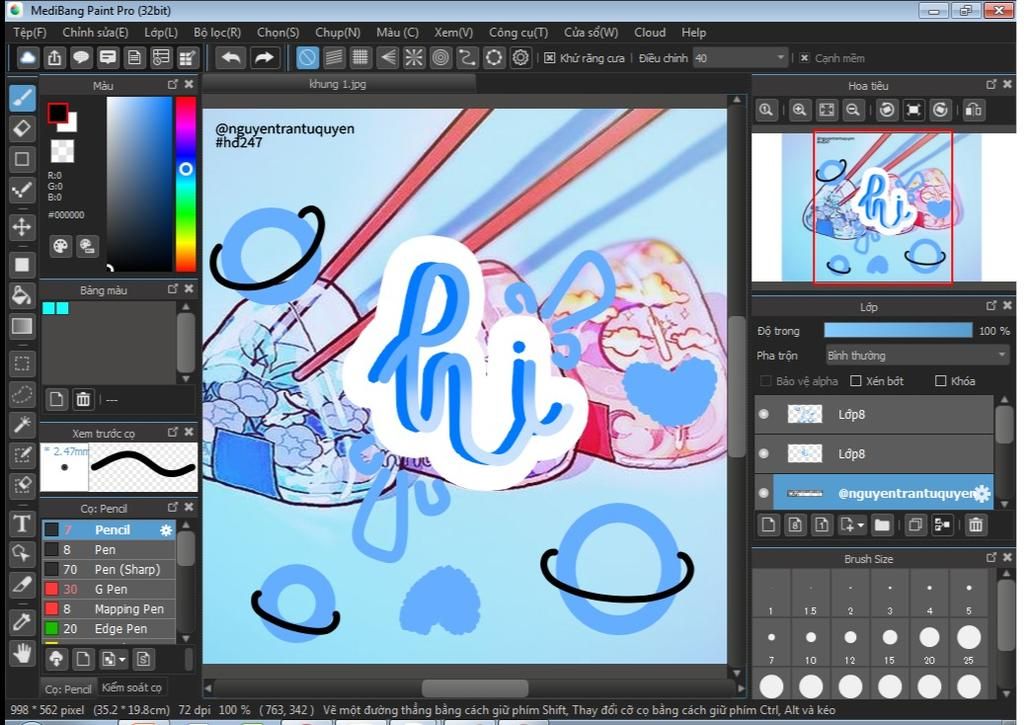
Task: Select the Bucket fill tool
Action: click(22, 295)
